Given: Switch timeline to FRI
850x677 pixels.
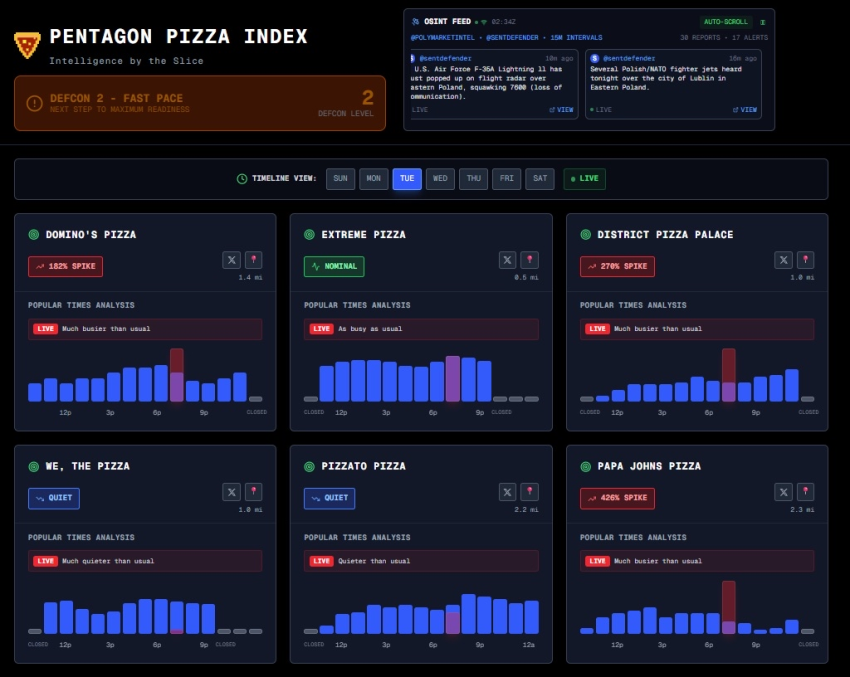Looking at the screenshot, I should (507, 179).
